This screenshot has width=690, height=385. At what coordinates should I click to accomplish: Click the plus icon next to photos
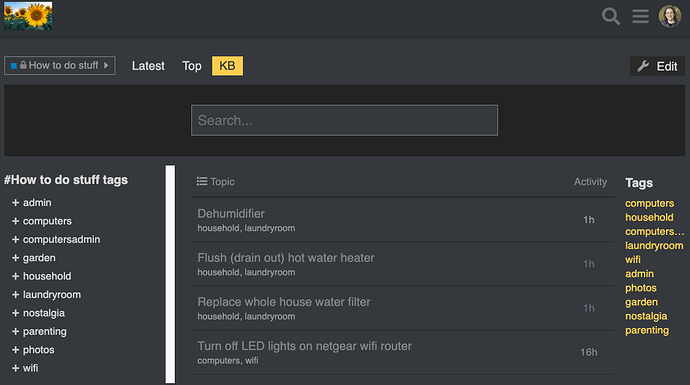[x=15, y=350]
